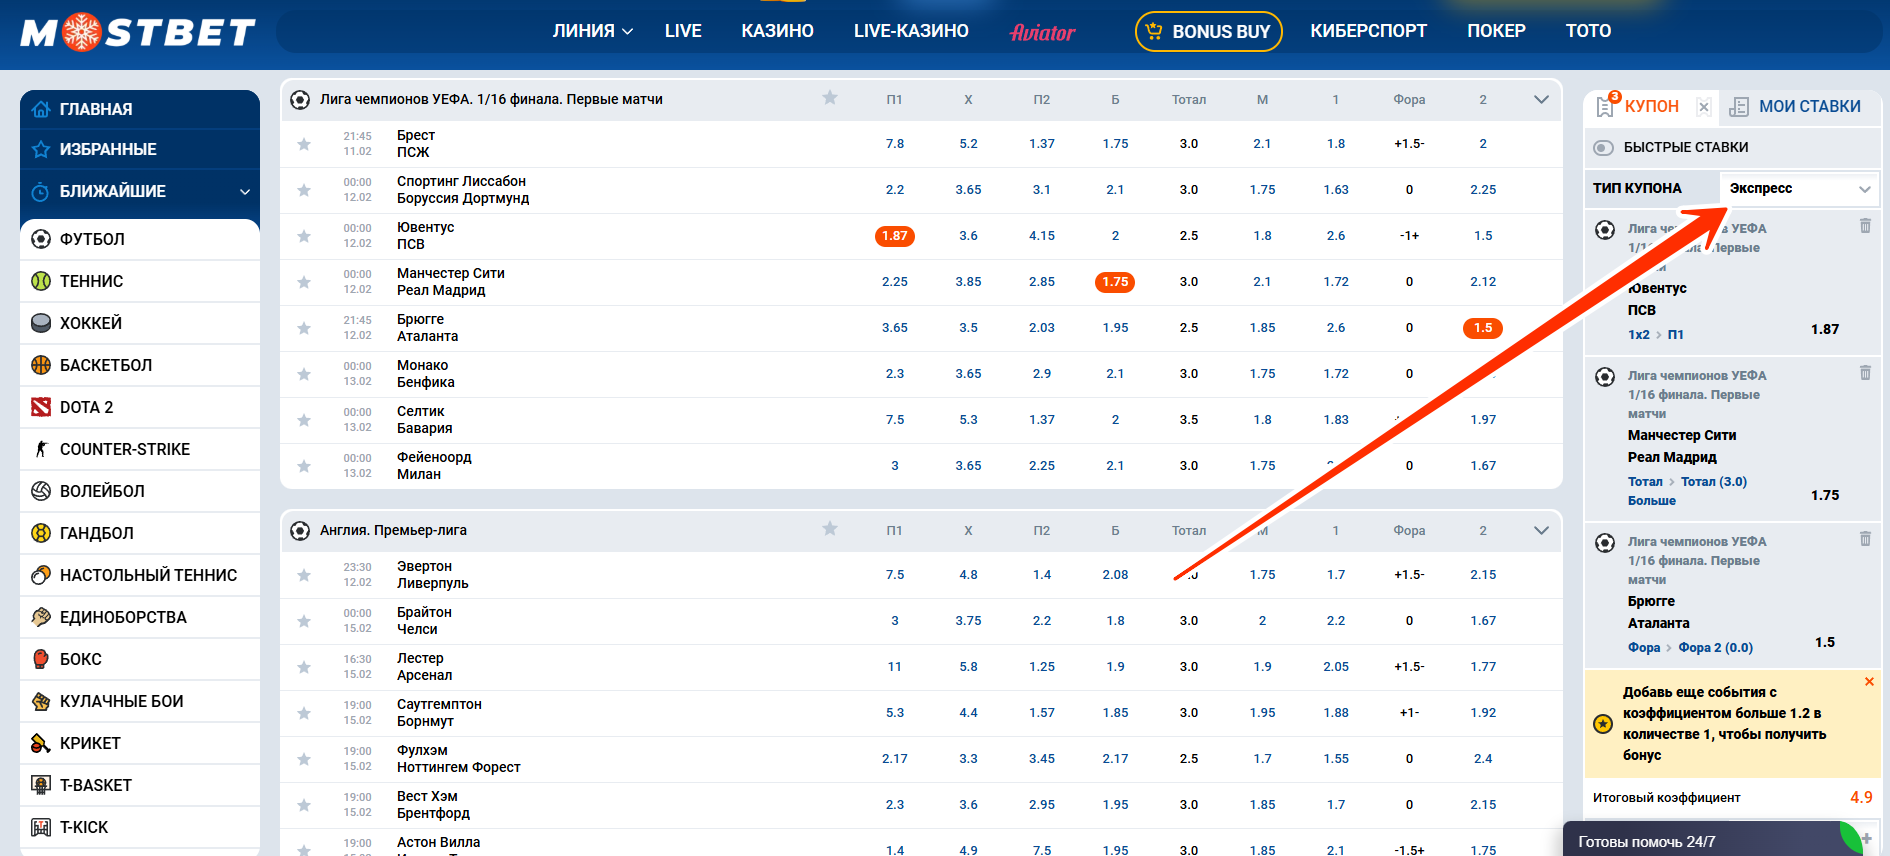Open the ИЗБРАННЫЕ sidebar item
Screen dimensions: 1890x856
coord(140,149)
